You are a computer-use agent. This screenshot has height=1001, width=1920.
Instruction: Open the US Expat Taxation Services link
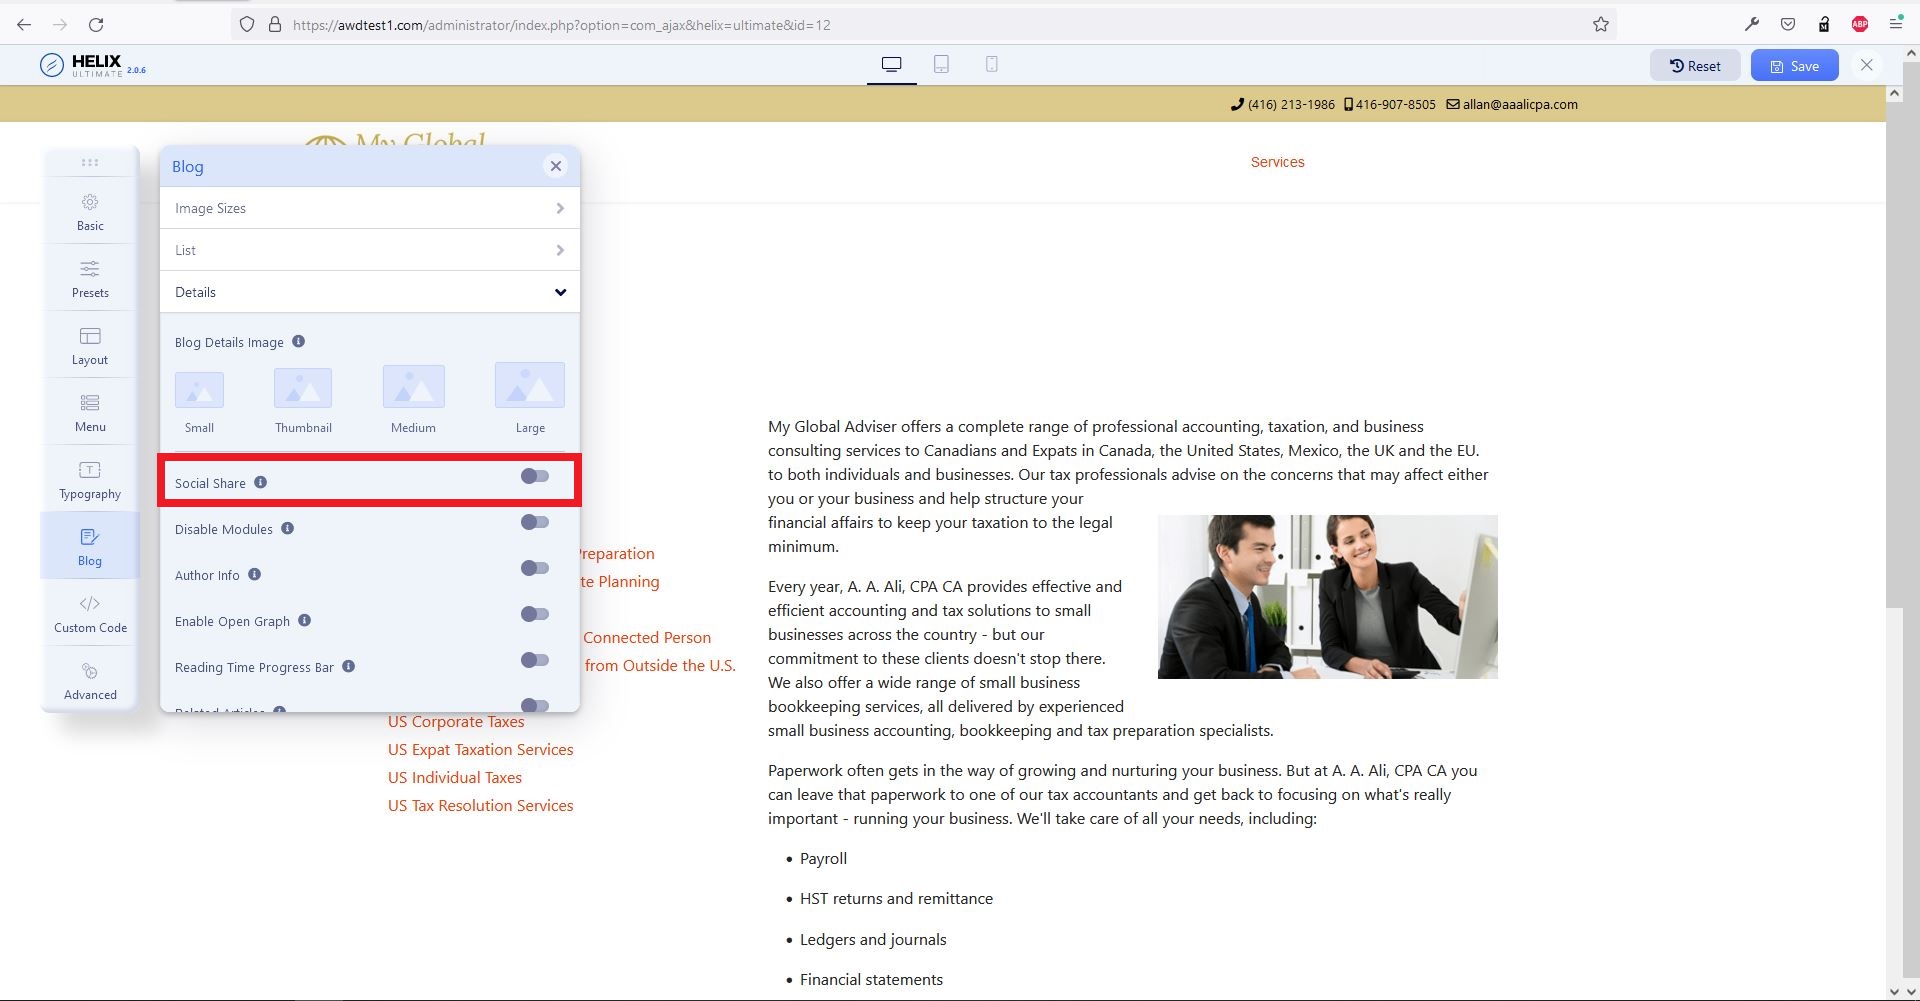tap(480, 750)
